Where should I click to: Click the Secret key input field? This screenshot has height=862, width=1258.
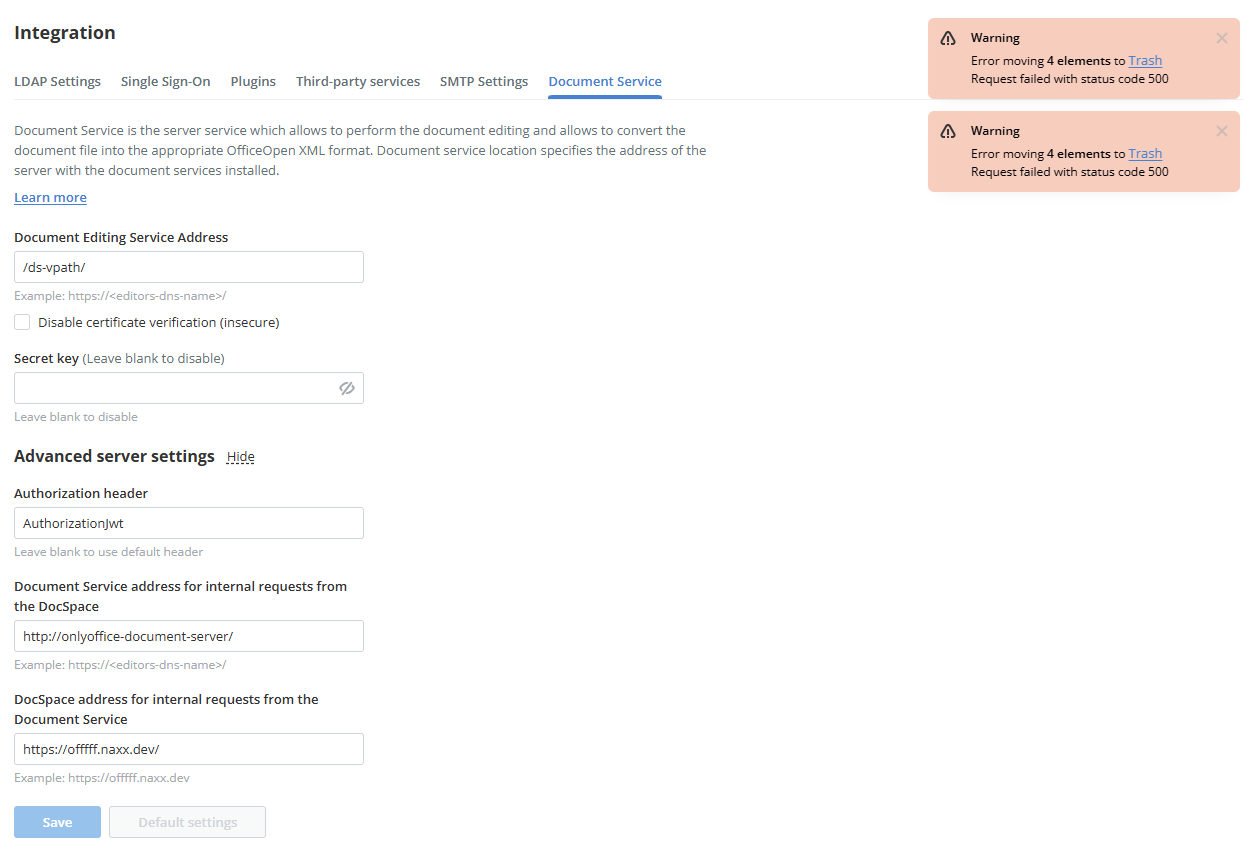(x=175, y=388)
